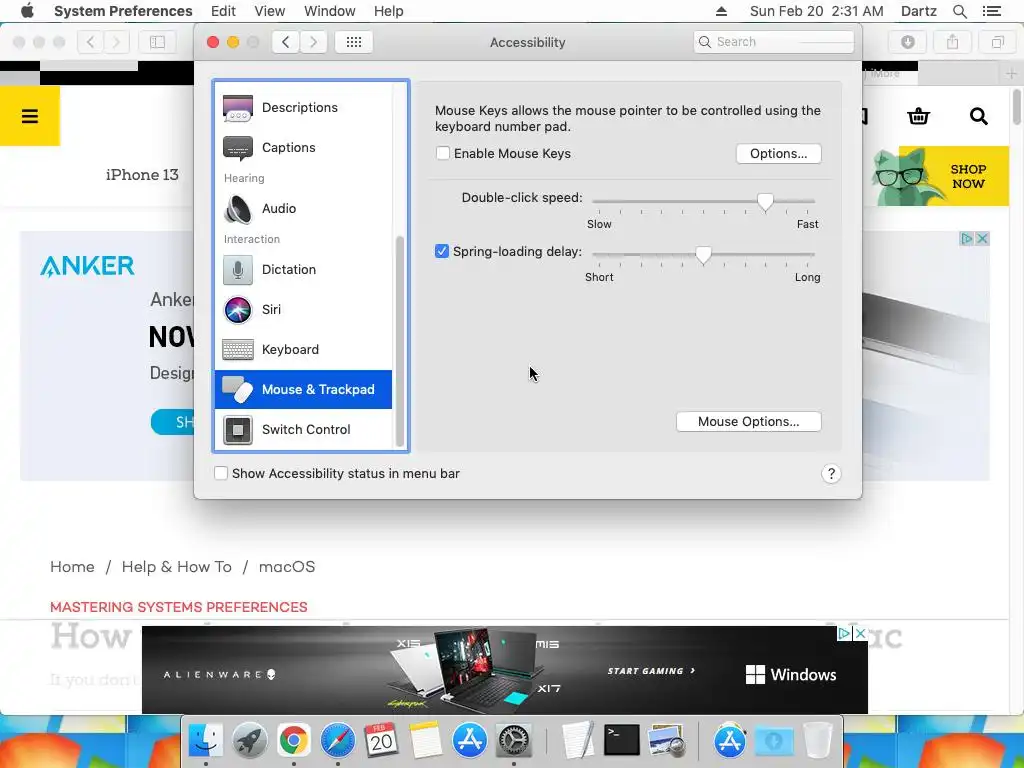Click the Mouse Options... button
1024x768 pixels.
(748, 421)
